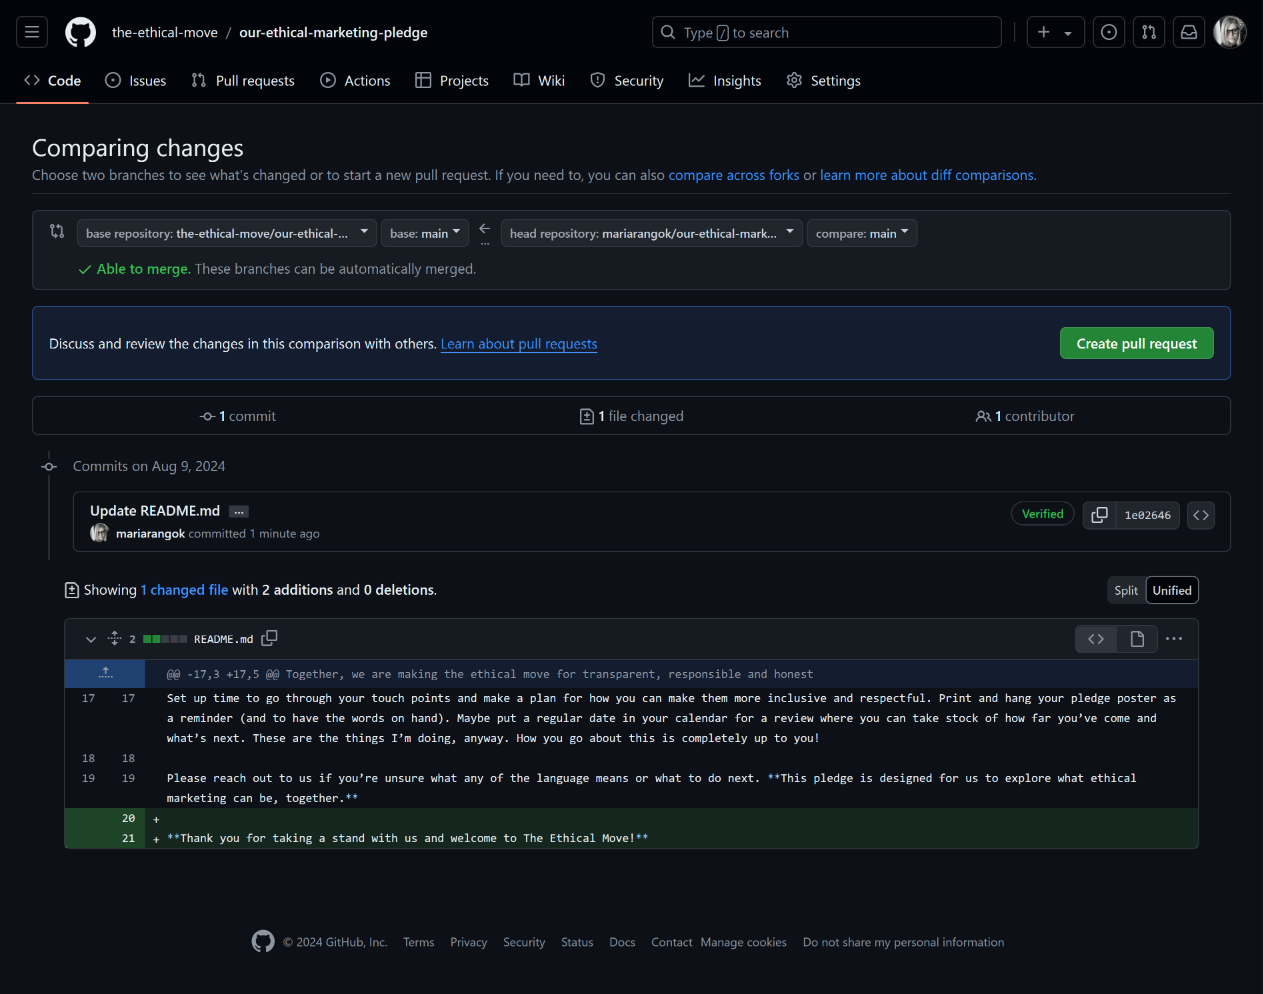Browse repository at this commit

coord(1200,514)
